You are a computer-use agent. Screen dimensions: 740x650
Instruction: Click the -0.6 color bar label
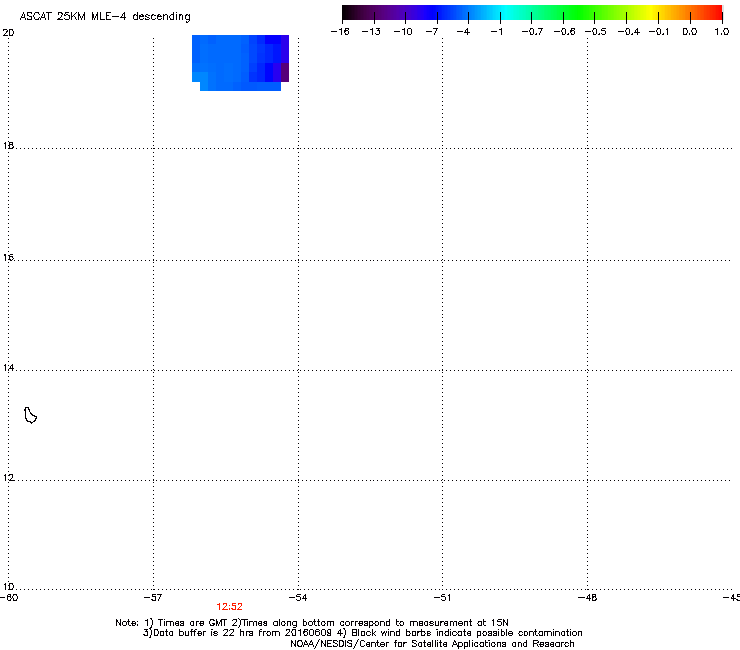tap(564, 32)
